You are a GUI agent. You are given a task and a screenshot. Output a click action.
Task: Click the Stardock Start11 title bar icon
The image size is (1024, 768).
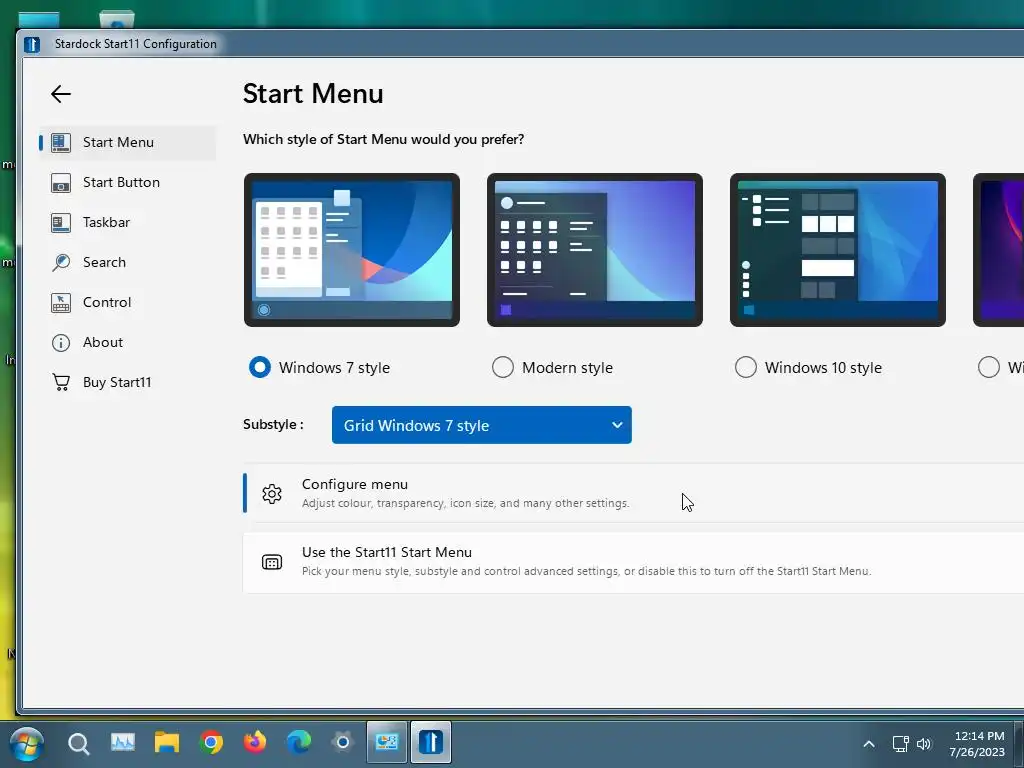pos(32,44)
